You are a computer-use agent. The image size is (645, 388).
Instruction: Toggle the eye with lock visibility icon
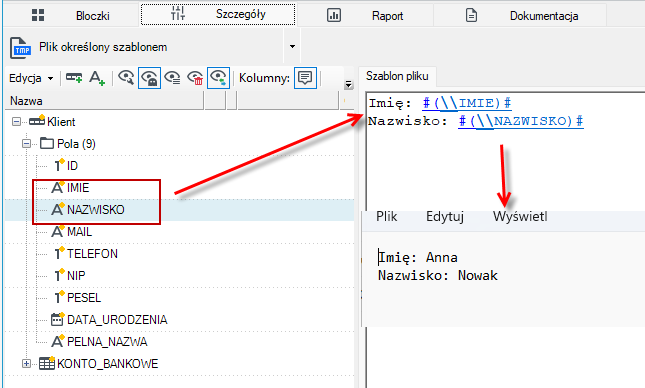(x=149, y=78)
